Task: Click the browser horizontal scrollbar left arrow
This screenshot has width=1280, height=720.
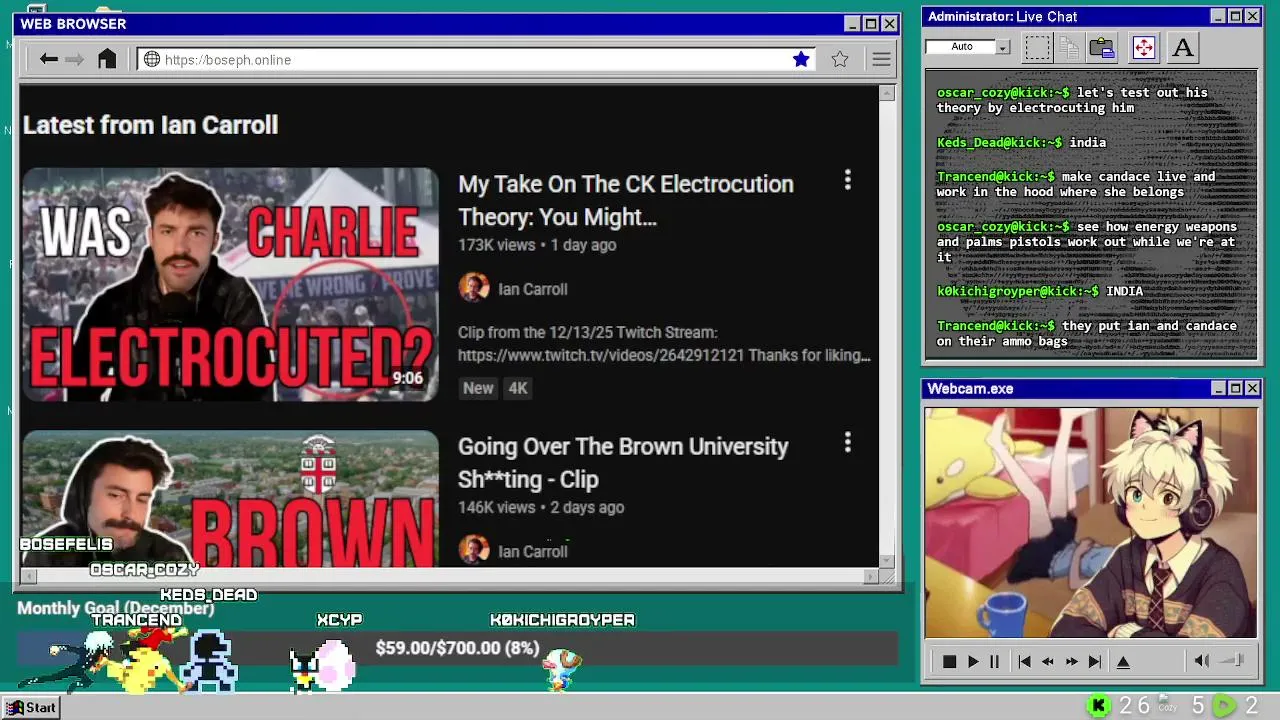Action: [29, 576]
